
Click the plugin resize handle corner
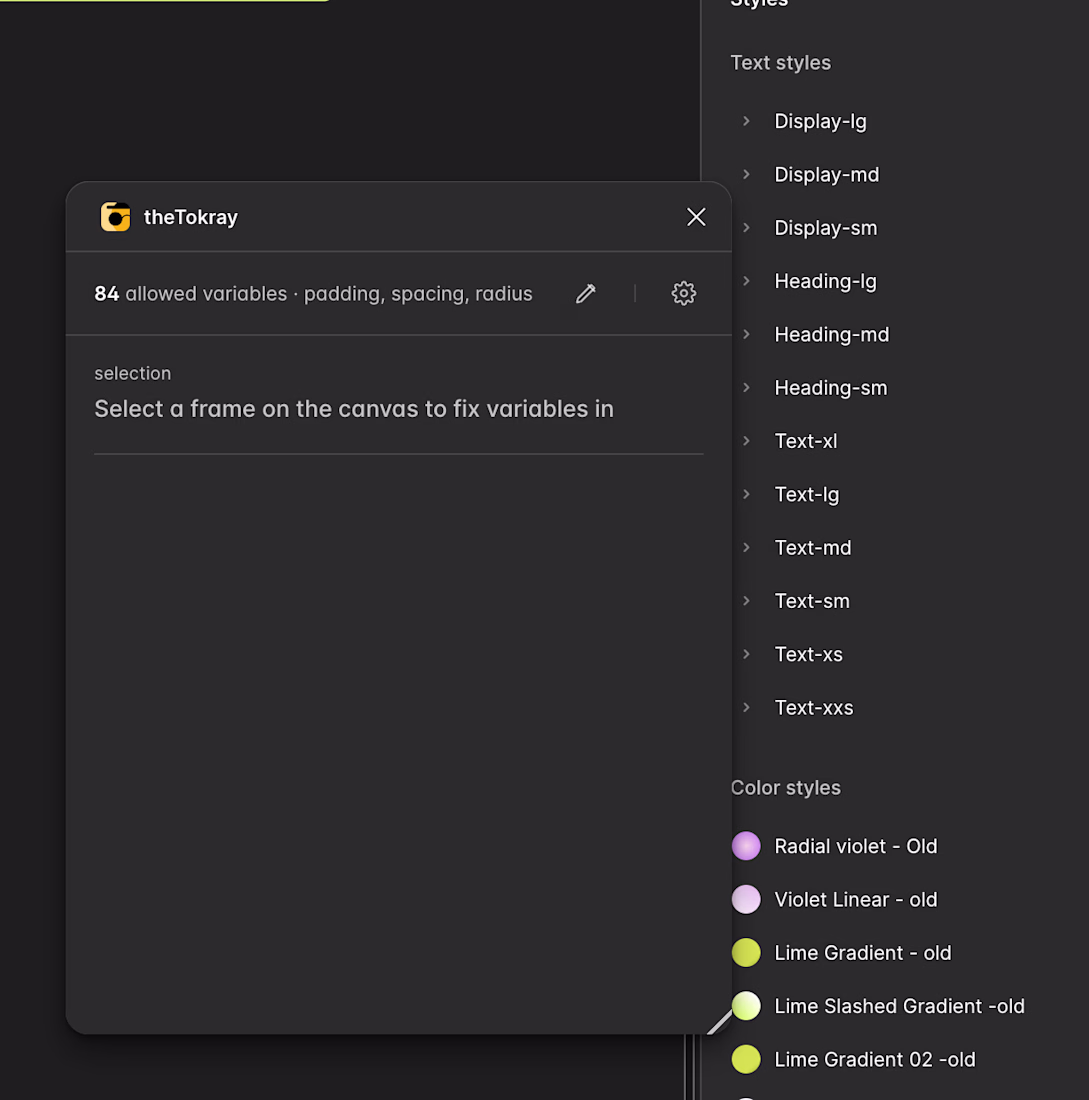719,1021
